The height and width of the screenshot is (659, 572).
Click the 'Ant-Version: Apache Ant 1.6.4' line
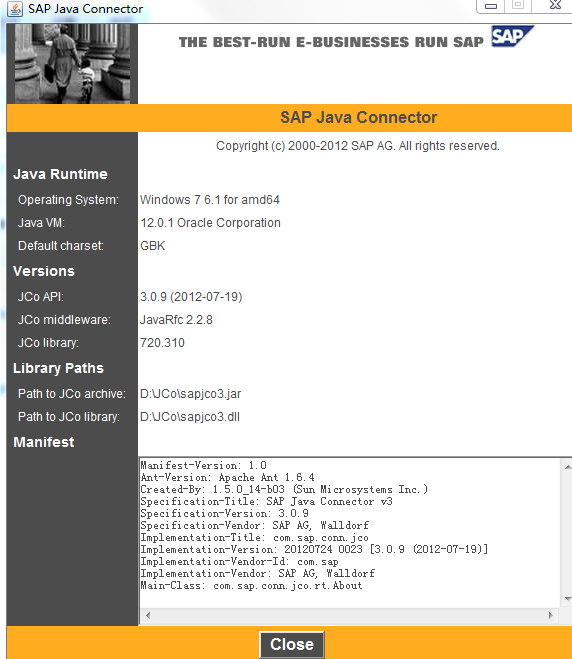coord(227,477)
